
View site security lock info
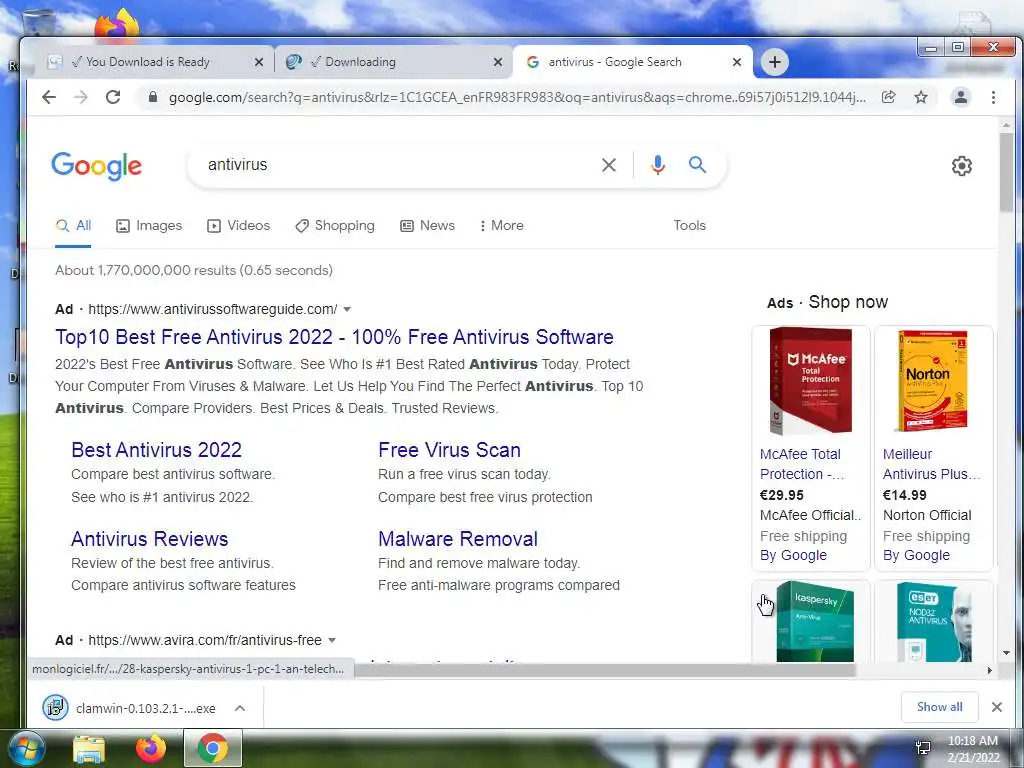tap(153, 97)
